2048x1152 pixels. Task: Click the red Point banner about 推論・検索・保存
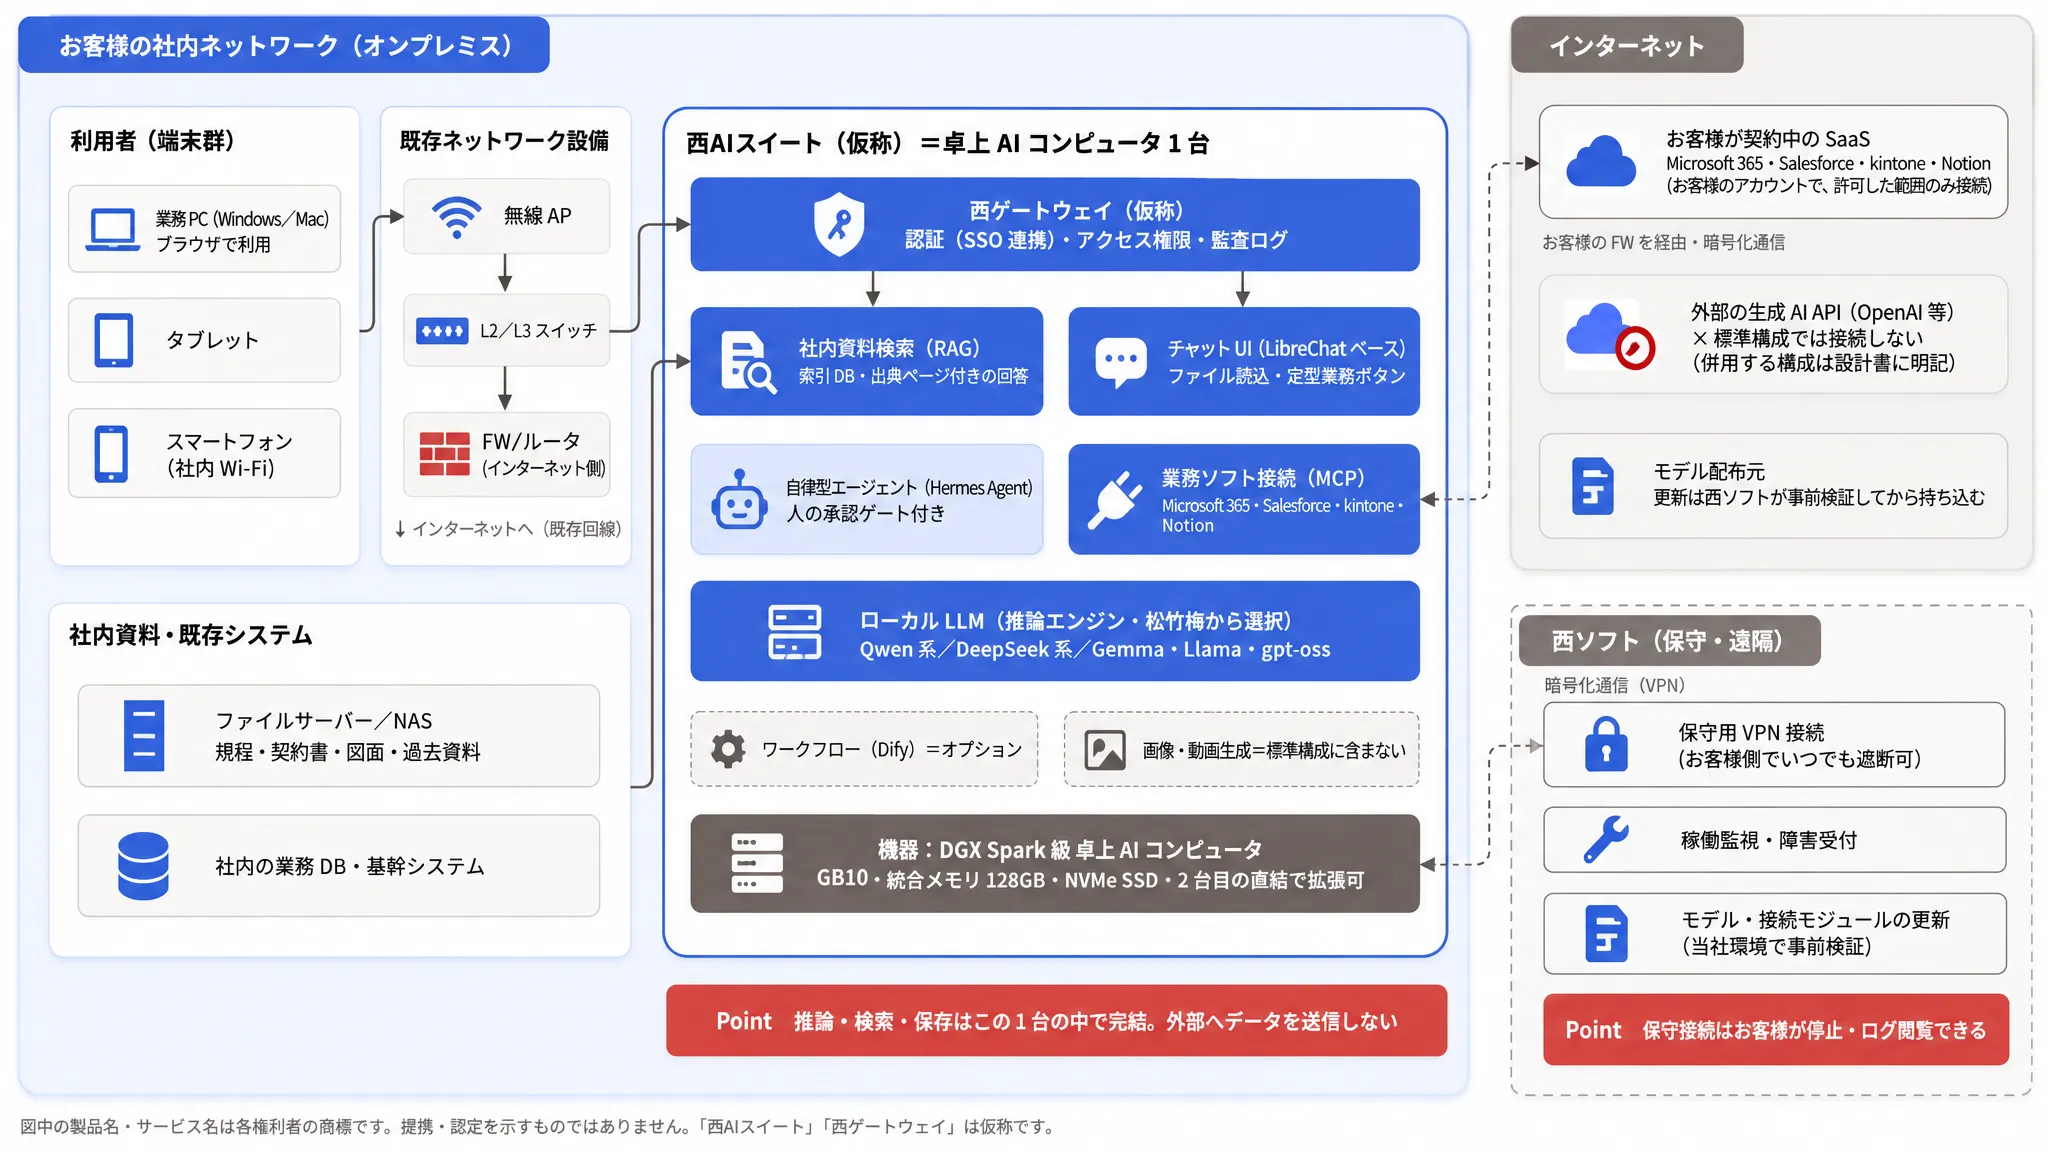pyautogui.click(x=1056, y=1021)
